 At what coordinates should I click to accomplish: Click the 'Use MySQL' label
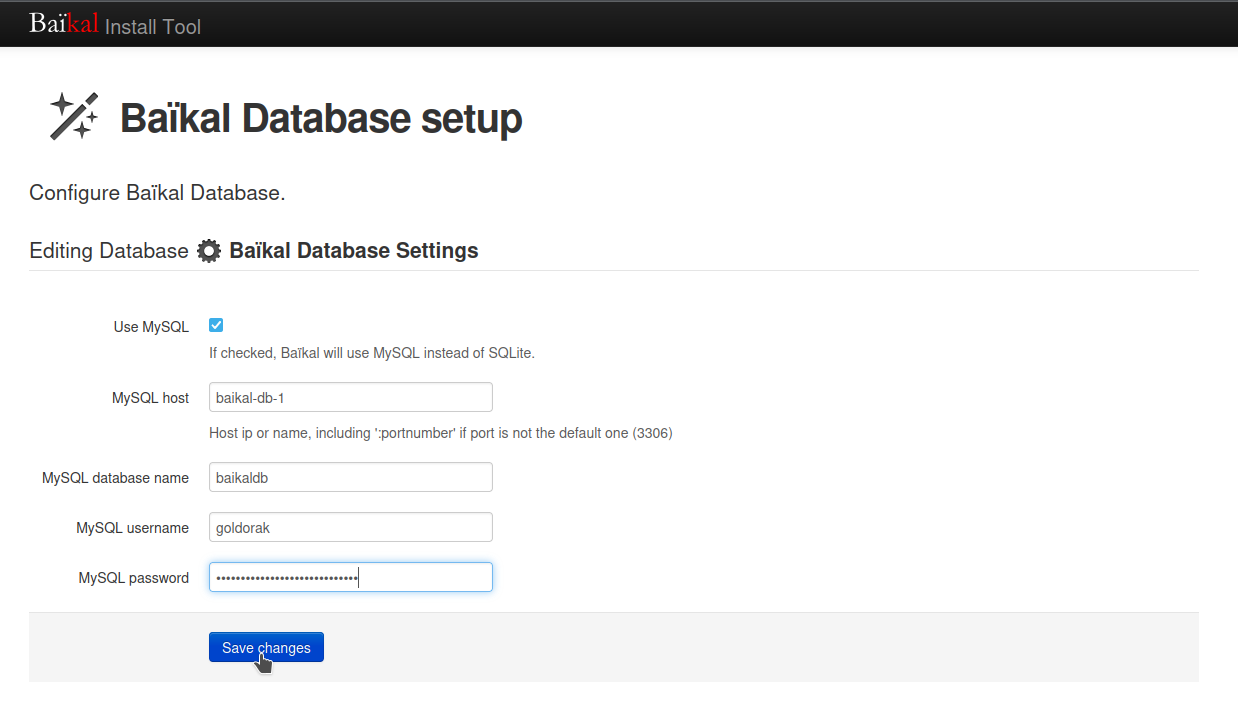click(151, 327)
